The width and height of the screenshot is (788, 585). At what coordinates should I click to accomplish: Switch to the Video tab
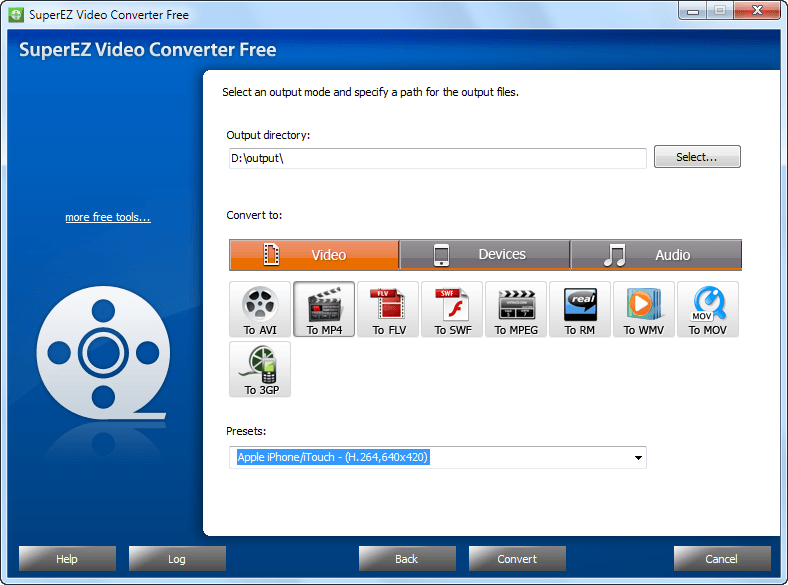314,255
